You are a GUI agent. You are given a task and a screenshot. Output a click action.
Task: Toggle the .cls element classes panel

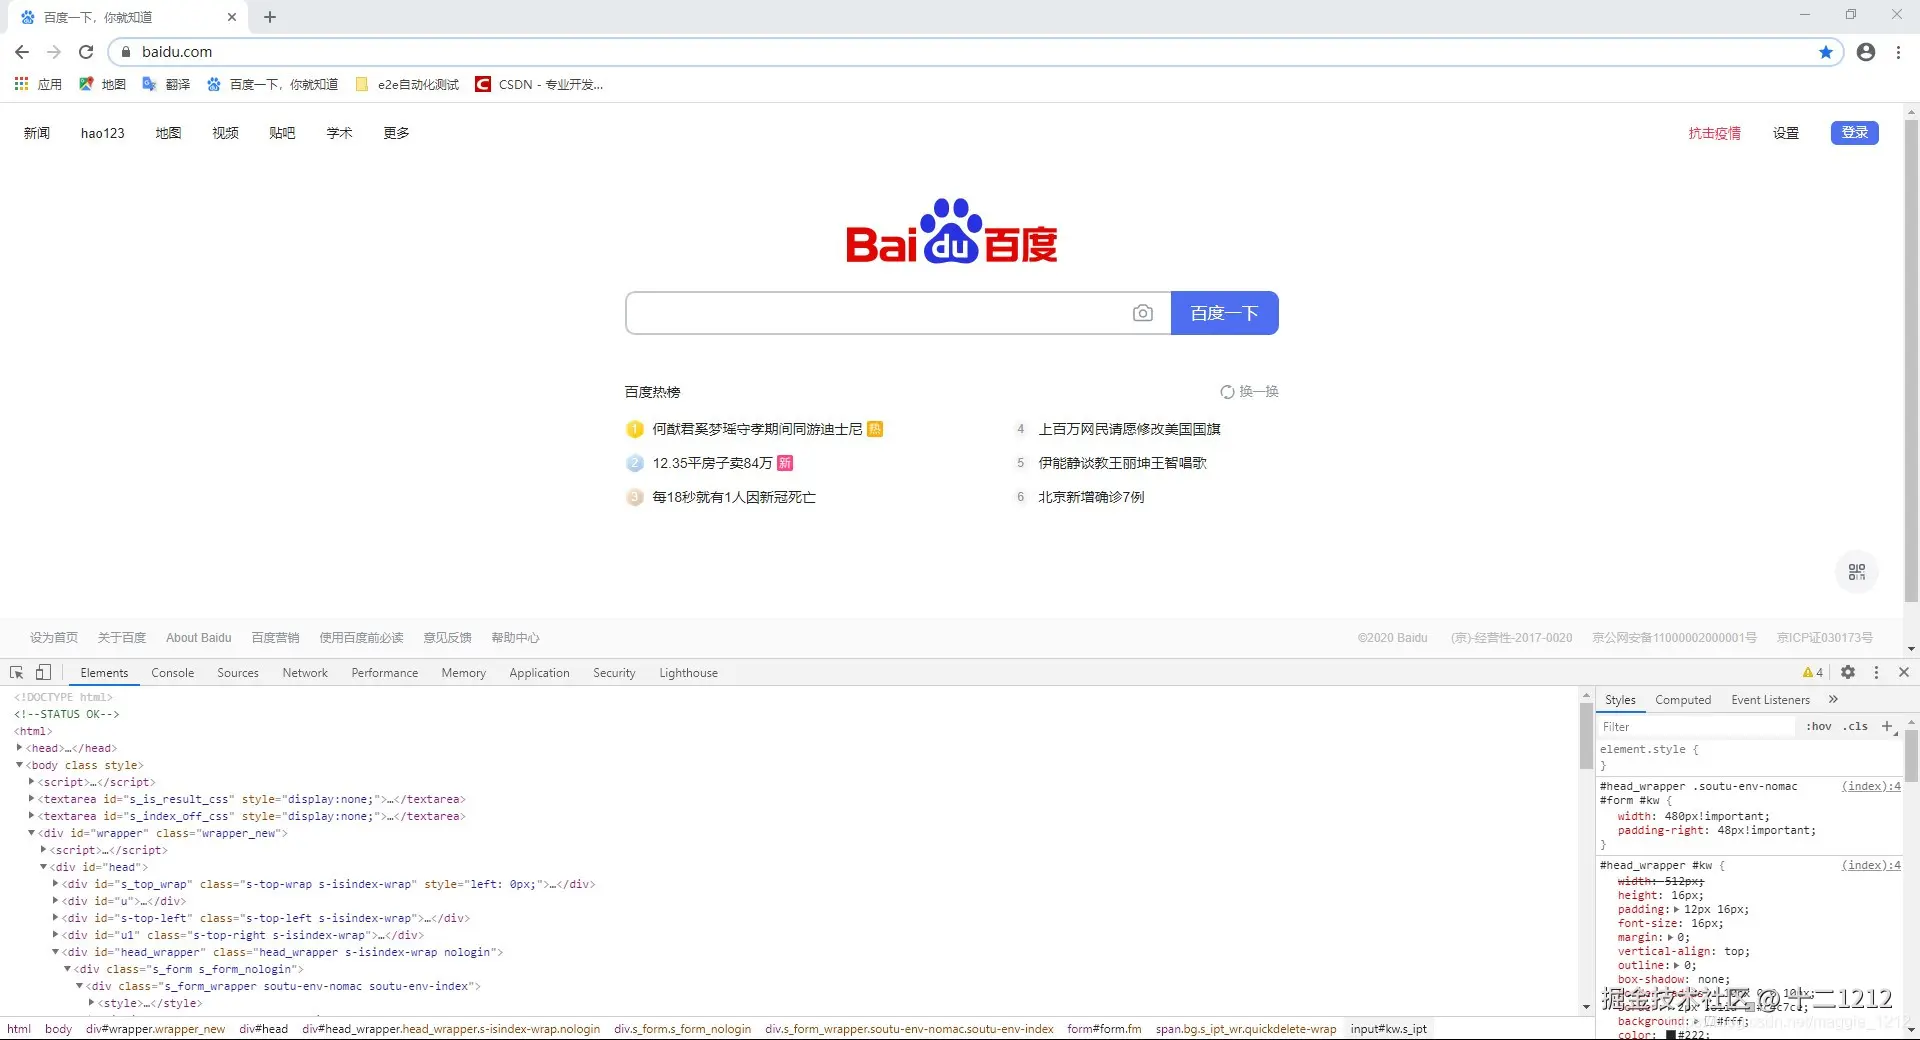(x=1855, y=726)
